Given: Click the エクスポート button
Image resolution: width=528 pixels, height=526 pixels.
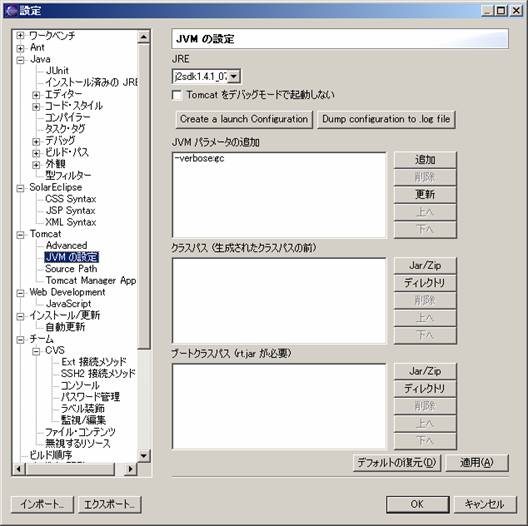Looking at the screenshot, I should tap(109, 504).
